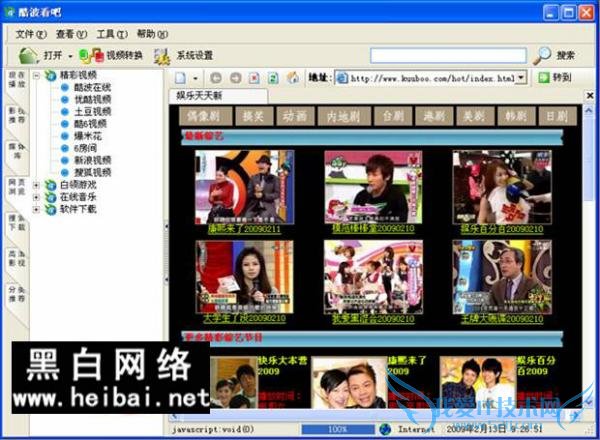Screen dimensions: 600x440
Task: Click the 韩剧 category button
Action: (x=515, y=116)
